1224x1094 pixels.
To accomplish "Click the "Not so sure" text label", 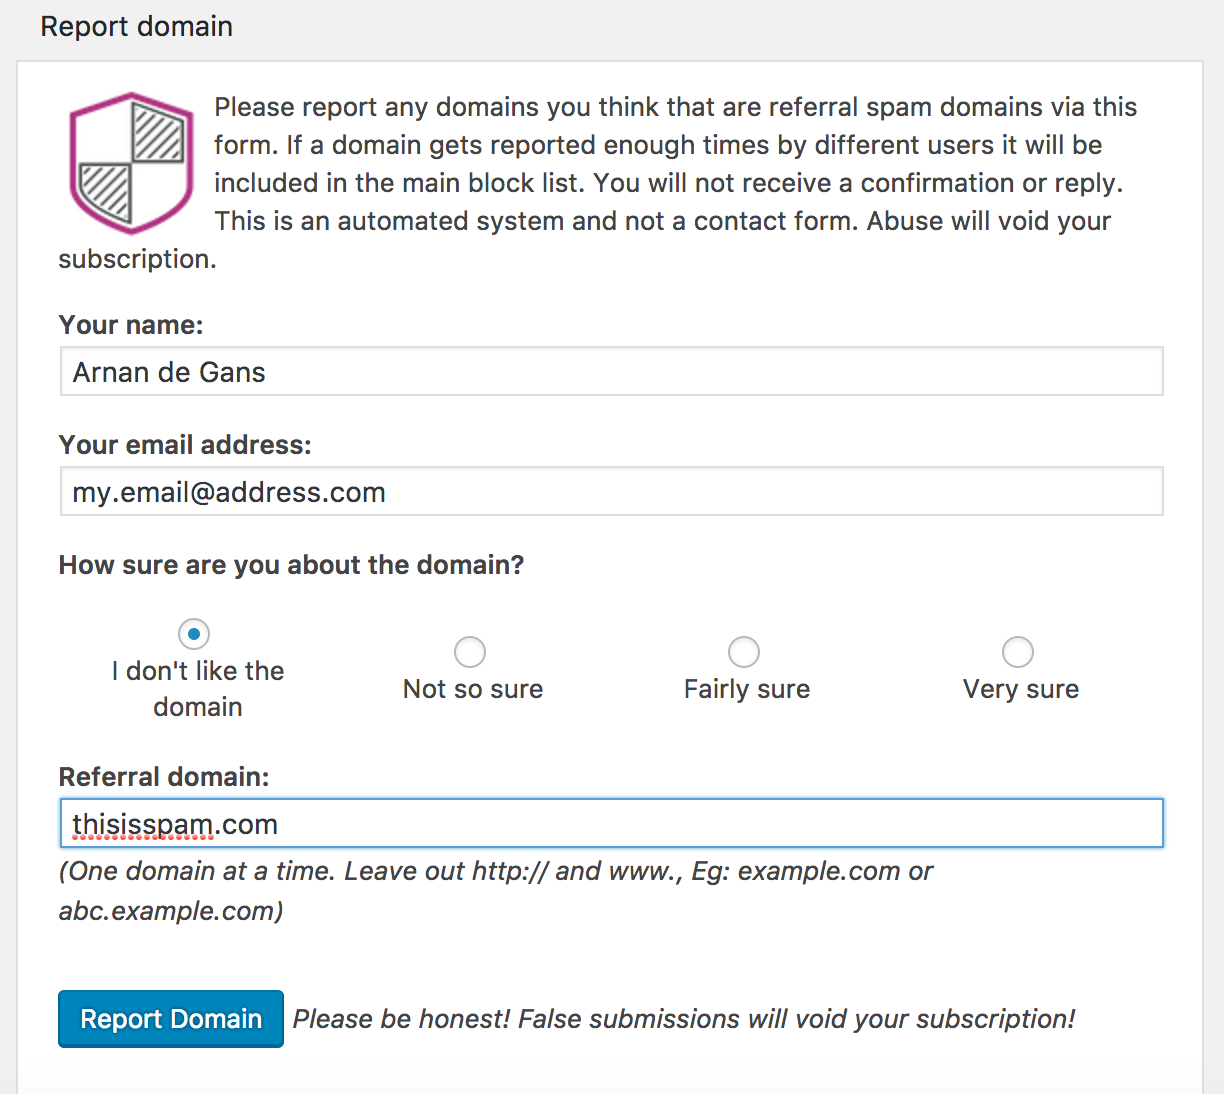I will tap(473, 689).
